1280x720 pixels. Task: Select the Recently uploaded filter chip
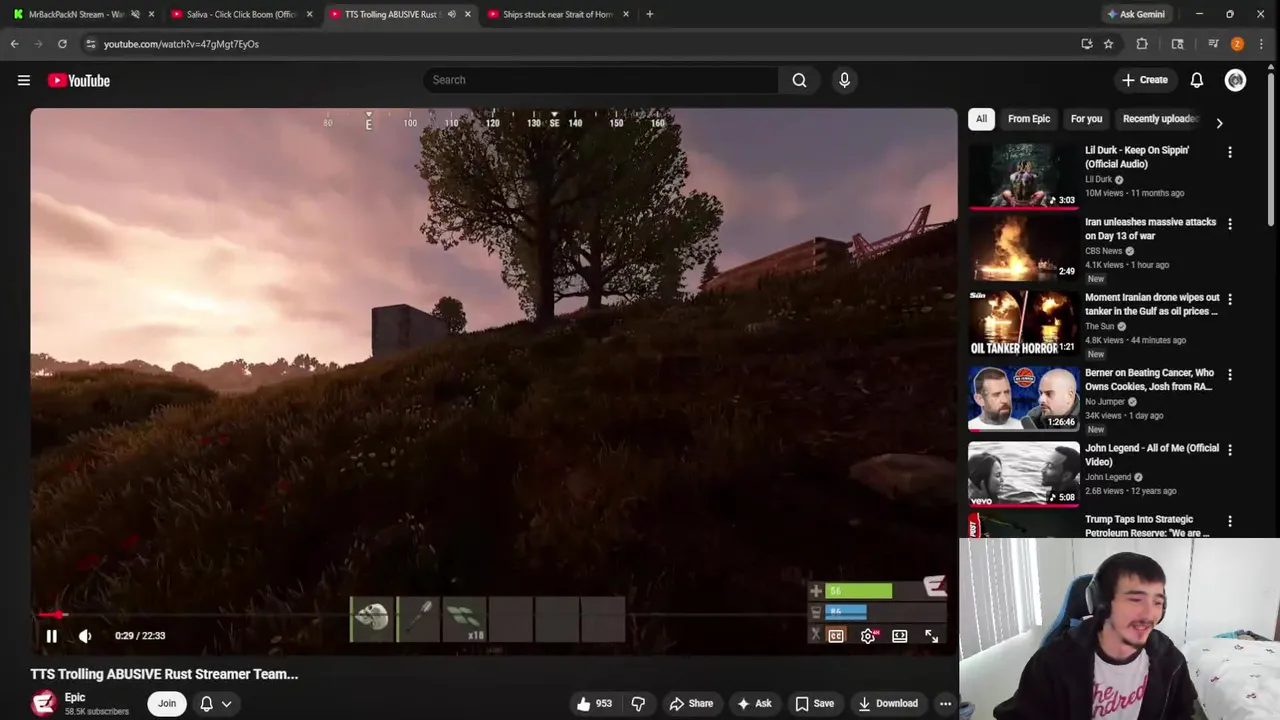[x=1160, y=119]
